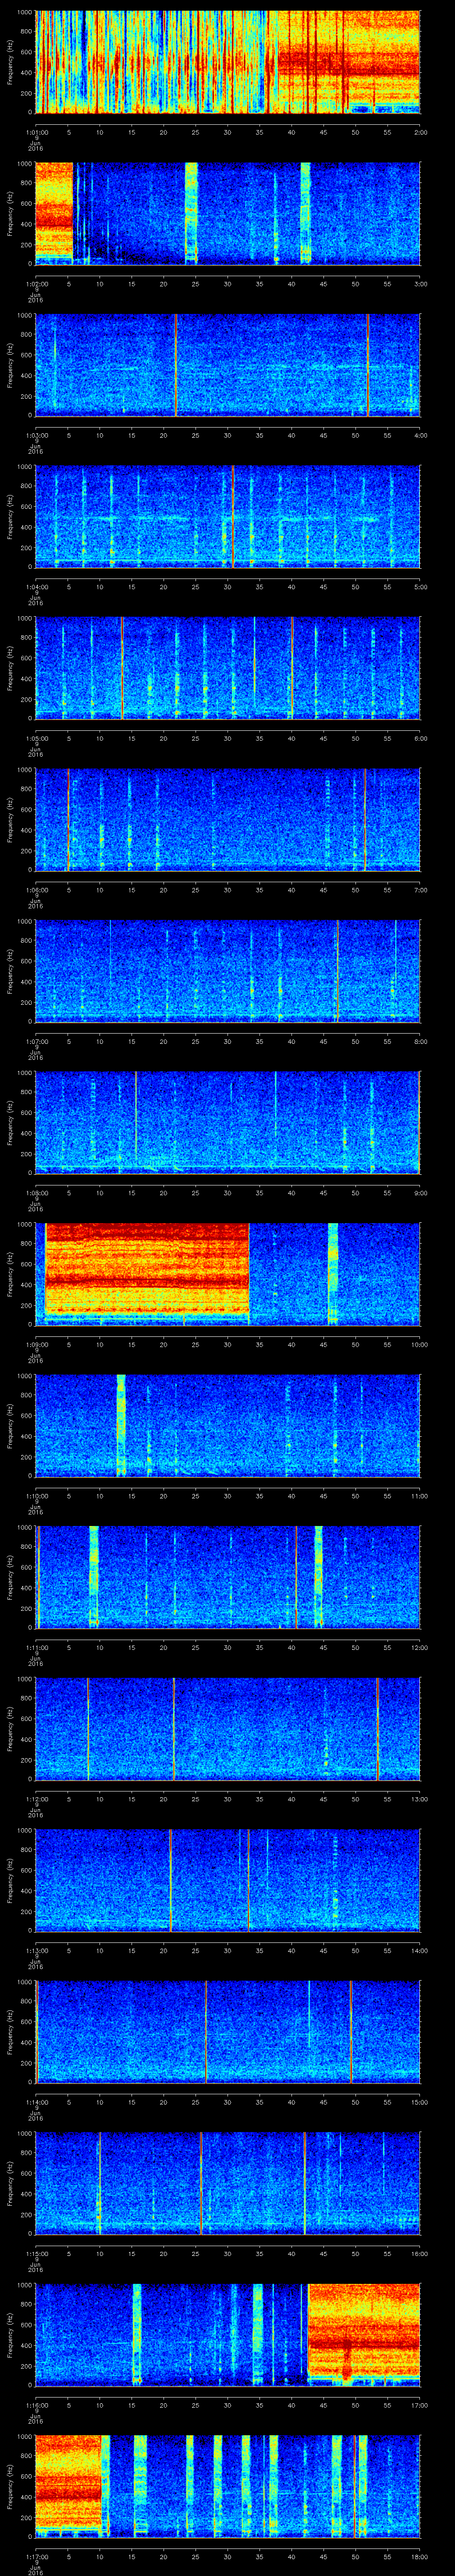455x2576 pixels.
Task: Click the '1:07:00' time axis label
Action: click(x=36, y=1041)
